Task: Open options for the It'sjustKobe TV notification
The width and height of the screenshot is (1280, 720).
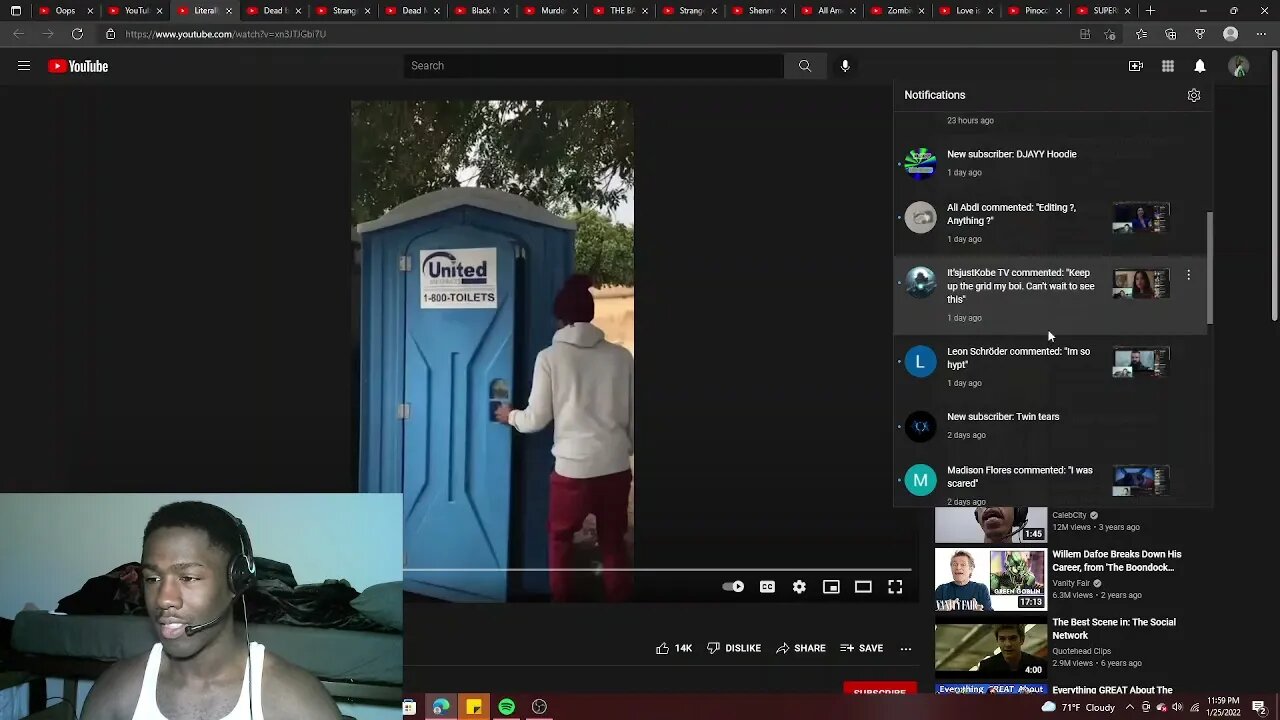Action: pos(1188,275)
